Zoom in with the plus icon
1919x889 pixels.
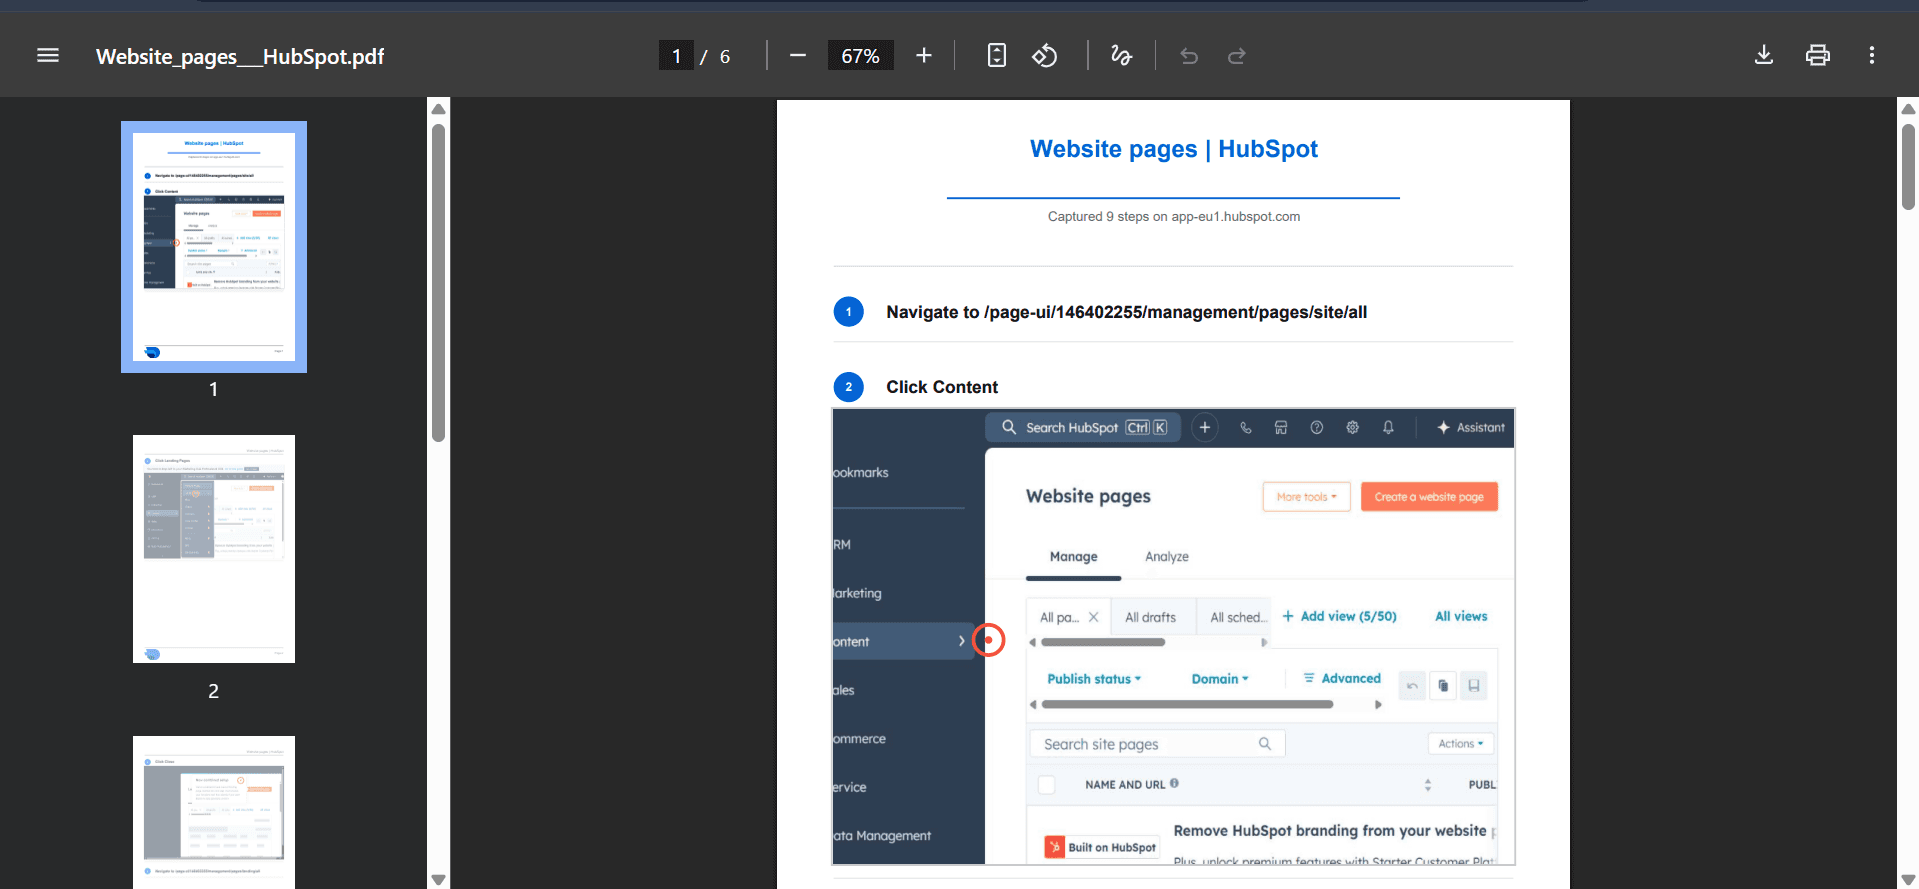[x=924, y=56]
